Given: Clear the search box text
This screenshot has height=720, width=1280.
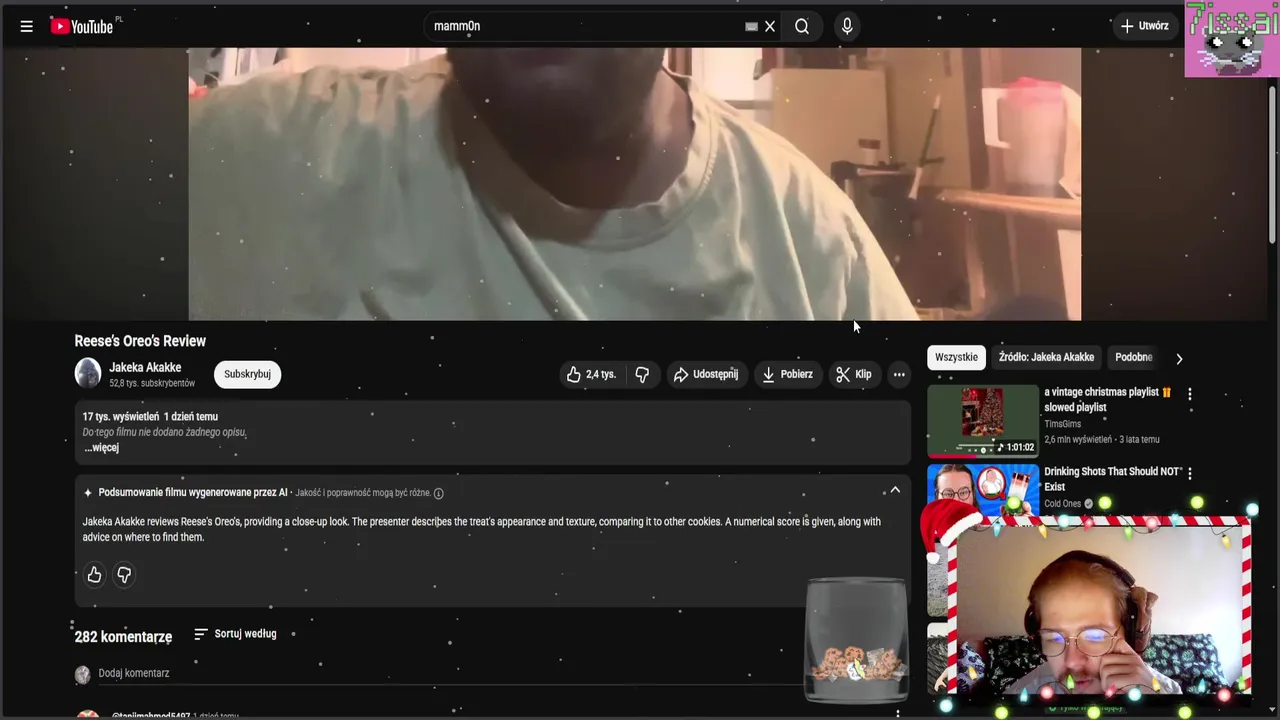Looking at the screenshot, I should click(x=770, y=26).
